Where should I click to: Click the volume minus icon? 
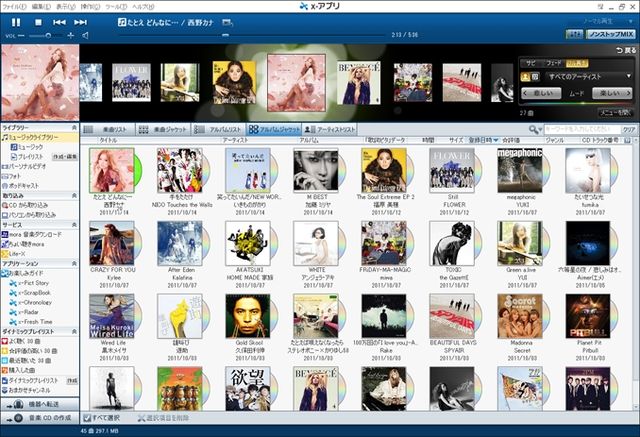point(21,36)
